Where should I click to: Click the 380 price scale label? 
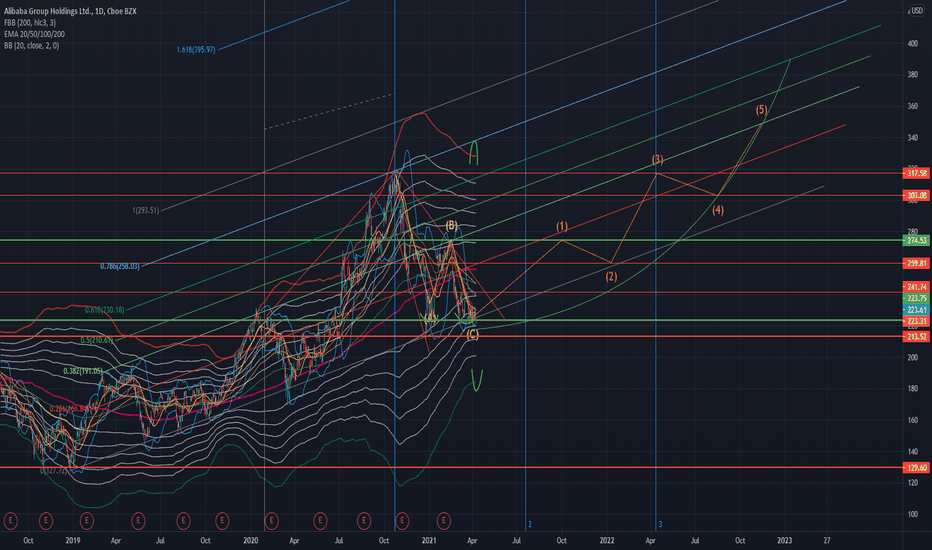pos(912,75)
